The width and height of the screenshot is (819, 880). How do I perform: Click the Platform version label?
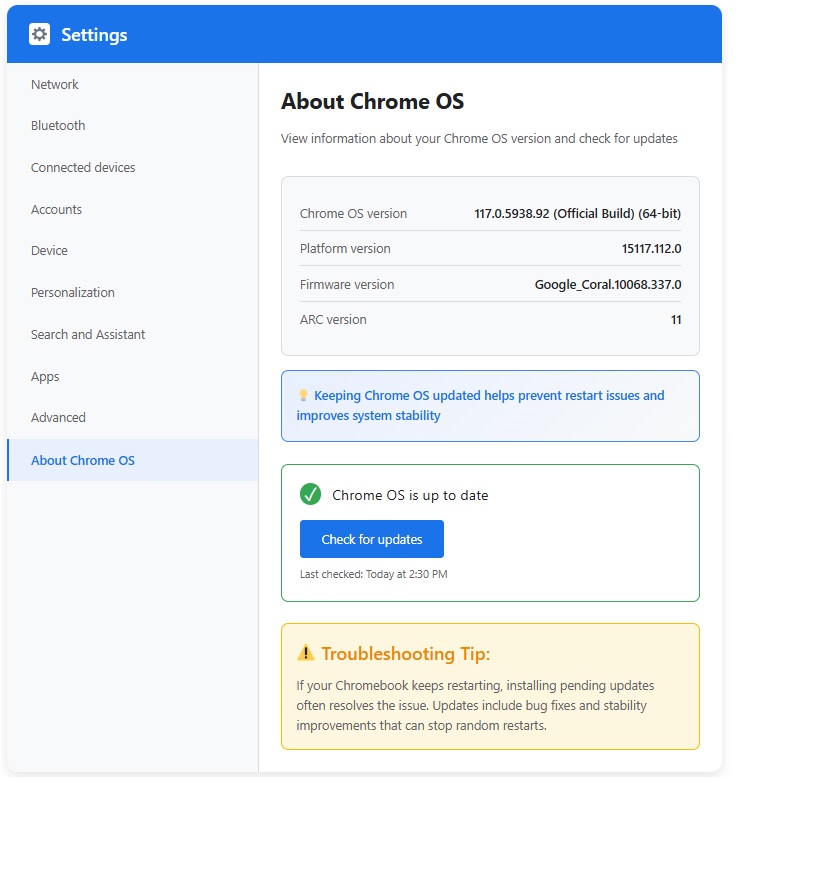click(x=345, y=249)
